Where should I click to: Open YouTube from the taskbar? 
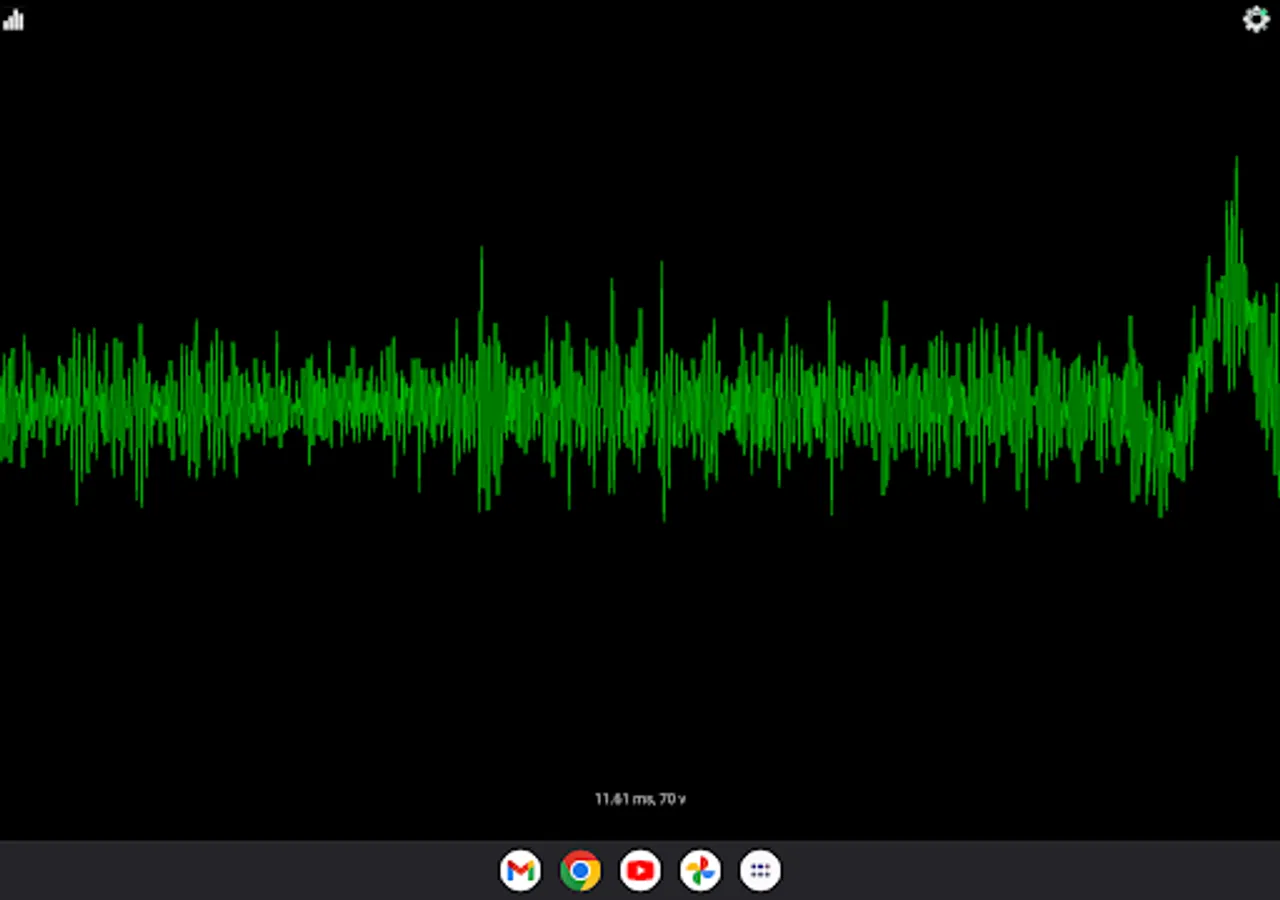[x=640, y=871]
